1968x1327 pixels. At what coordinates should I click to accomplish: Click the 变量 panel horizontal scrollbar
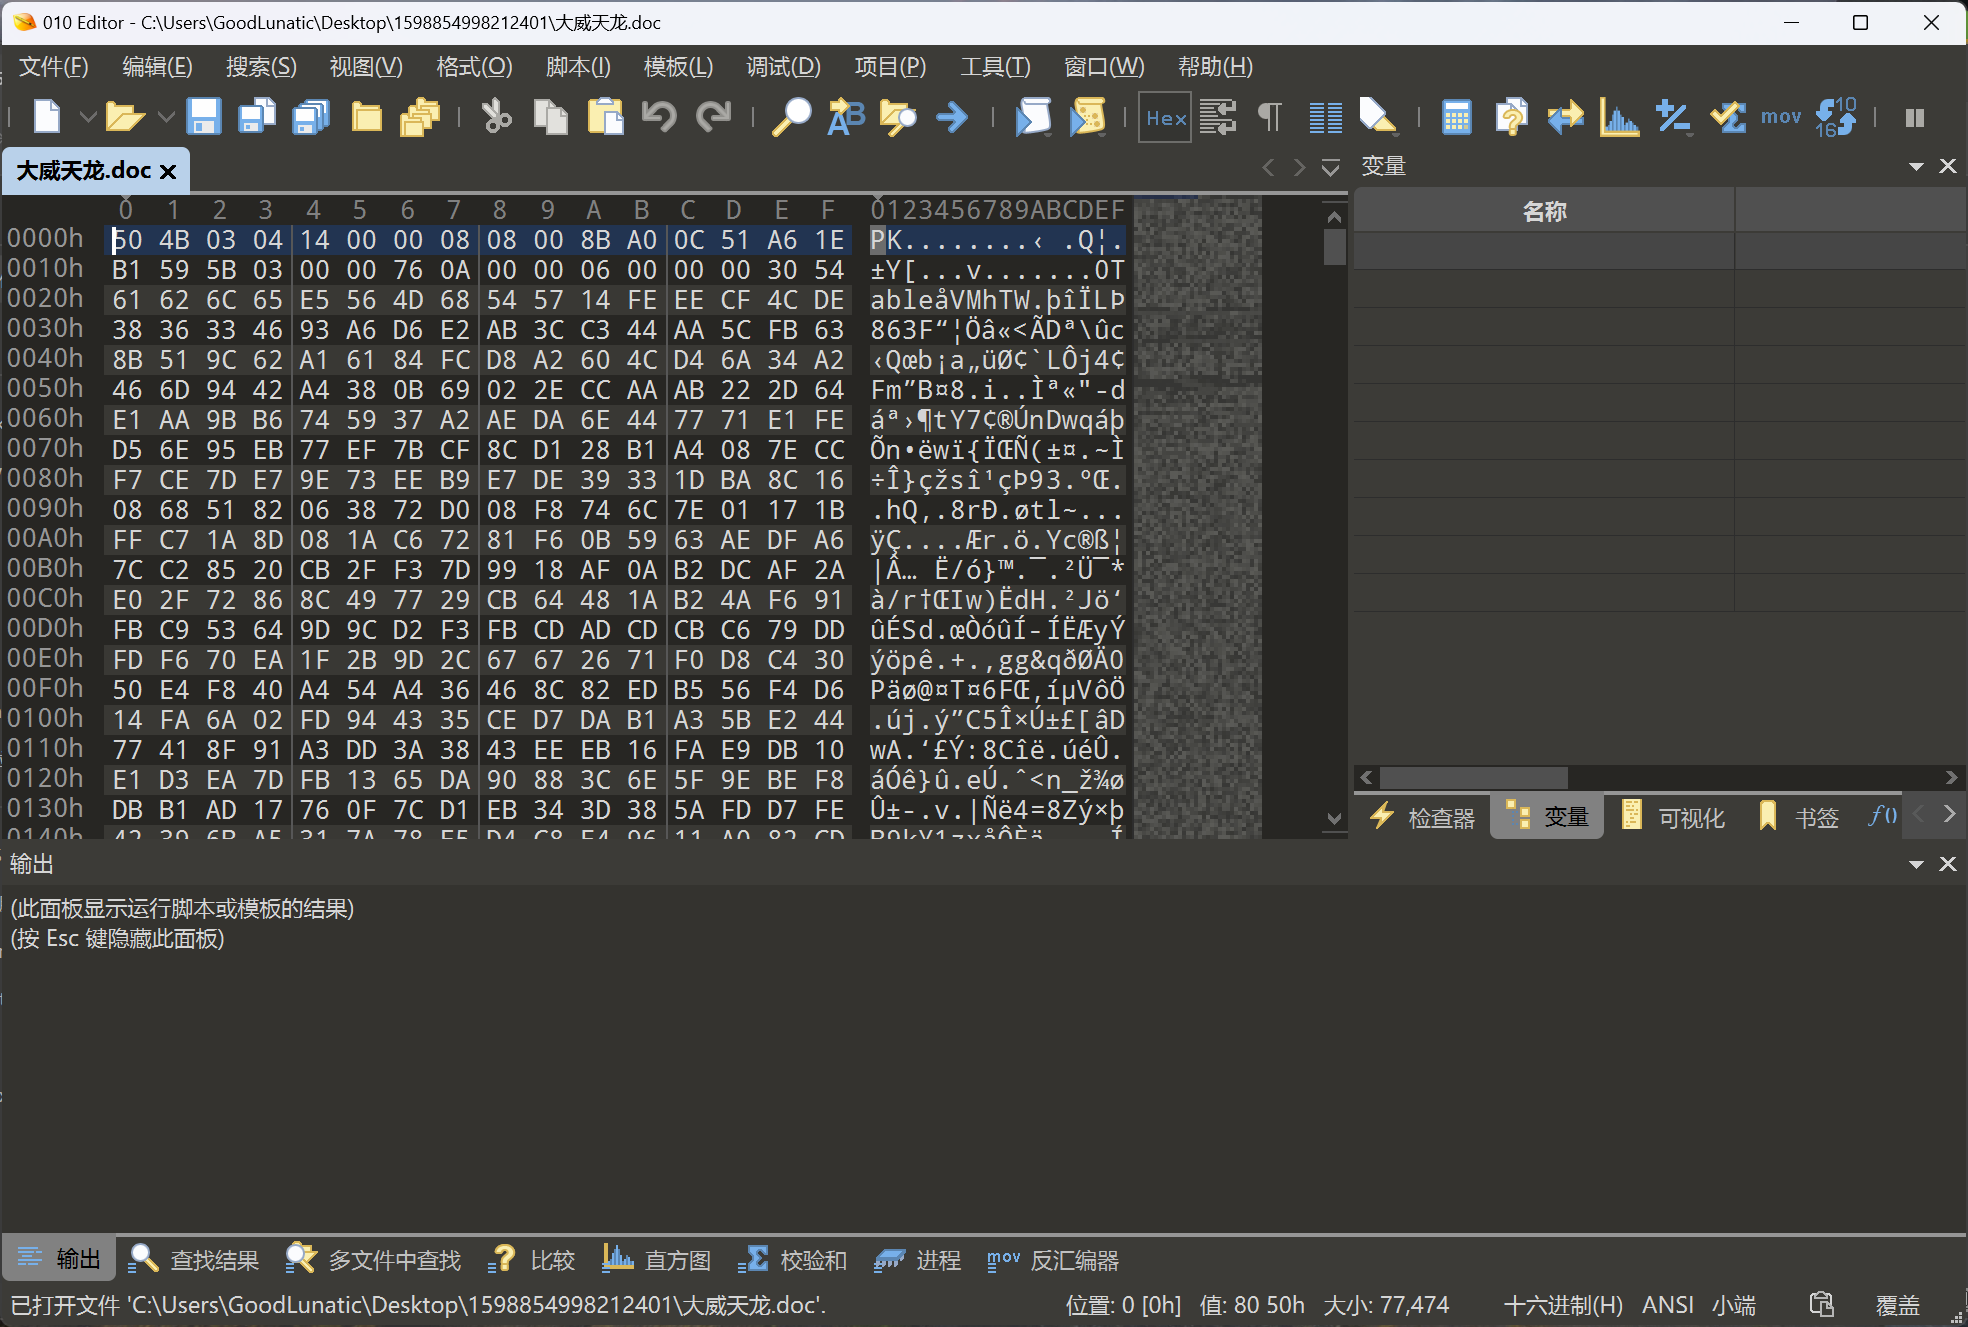coord(1474,777)
